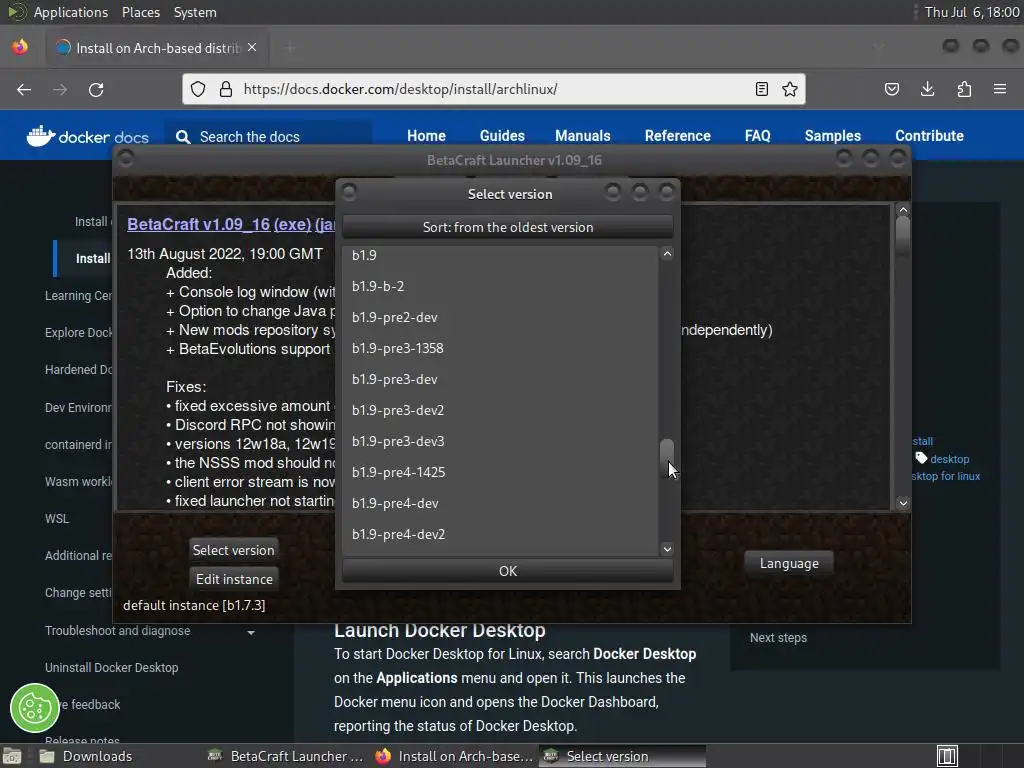Click the shield tracking protection icon
1024x768 pixels.
[198, 89]
